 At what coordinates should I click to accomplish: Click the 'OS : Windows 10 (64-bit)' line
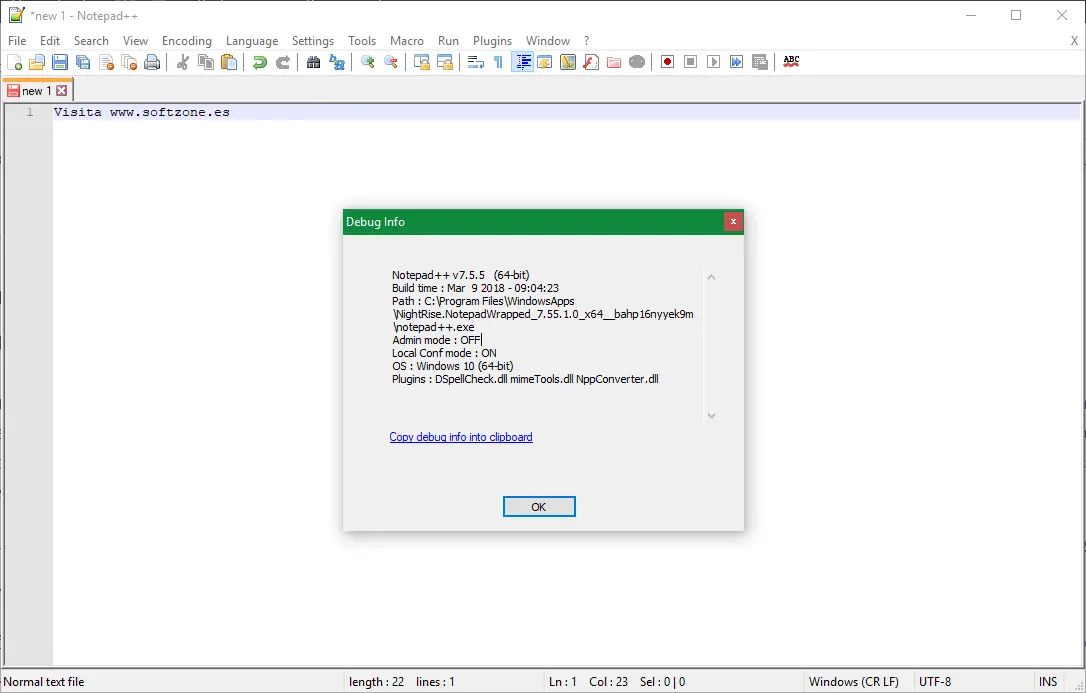[x=453, y=366]
